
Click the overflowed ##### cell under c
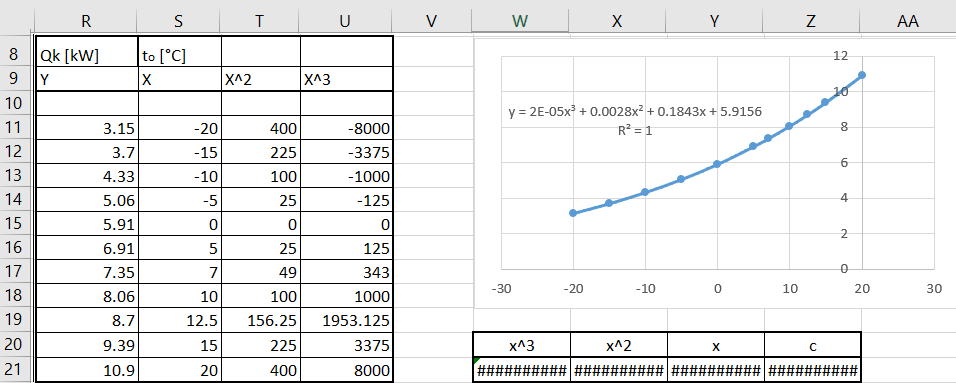click(812, 370)
